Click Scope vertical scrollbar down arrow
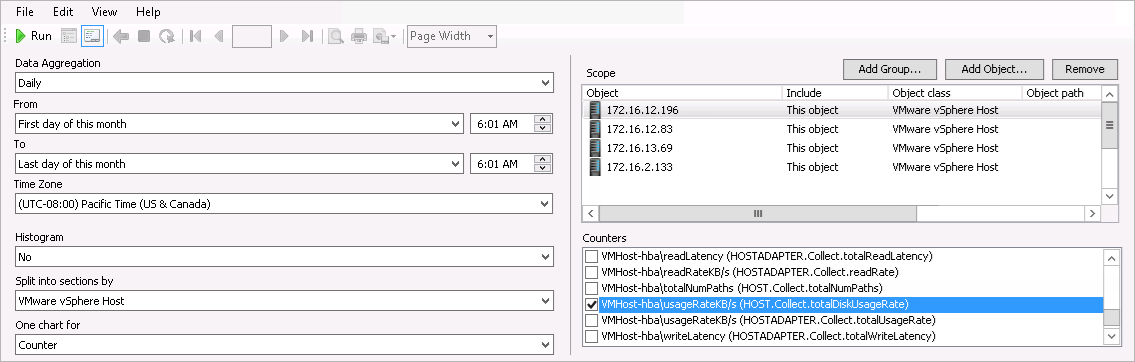The height and width of the screenshot is (362, 1135). point(1109,196)
